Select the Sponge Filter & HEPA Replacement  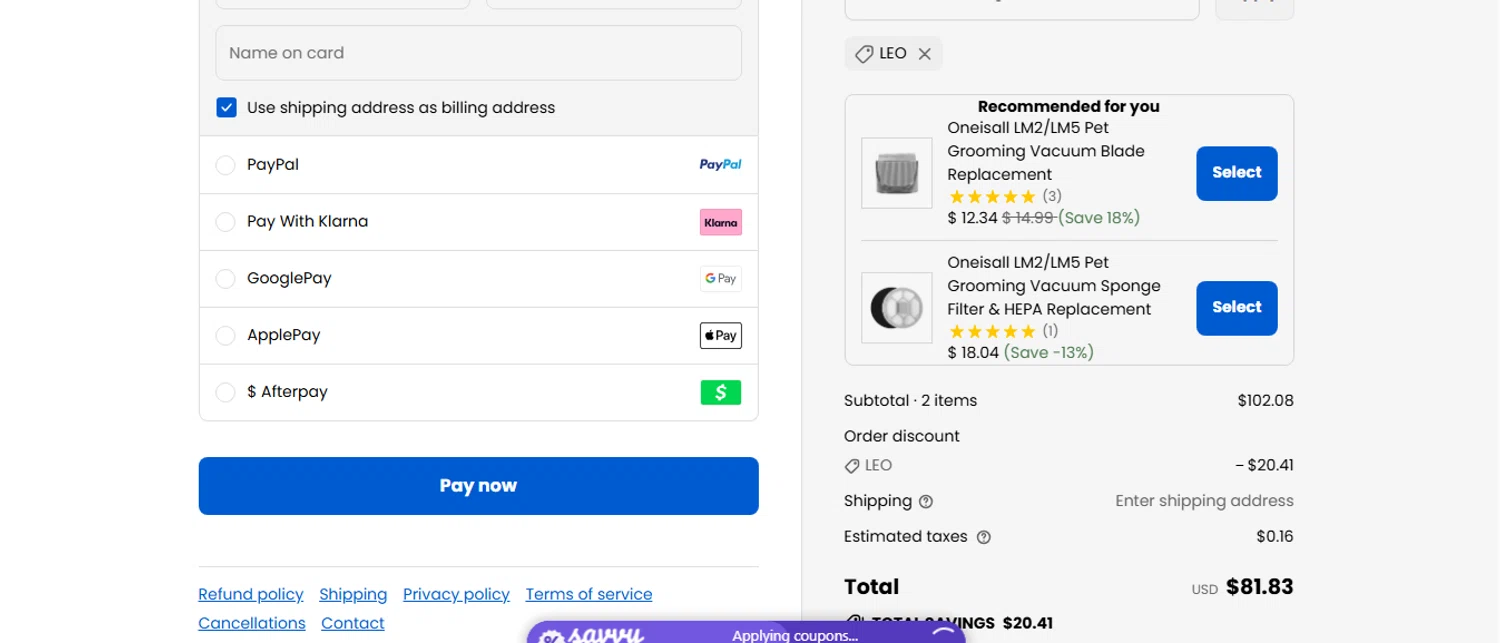click(x=1236, y=308)
